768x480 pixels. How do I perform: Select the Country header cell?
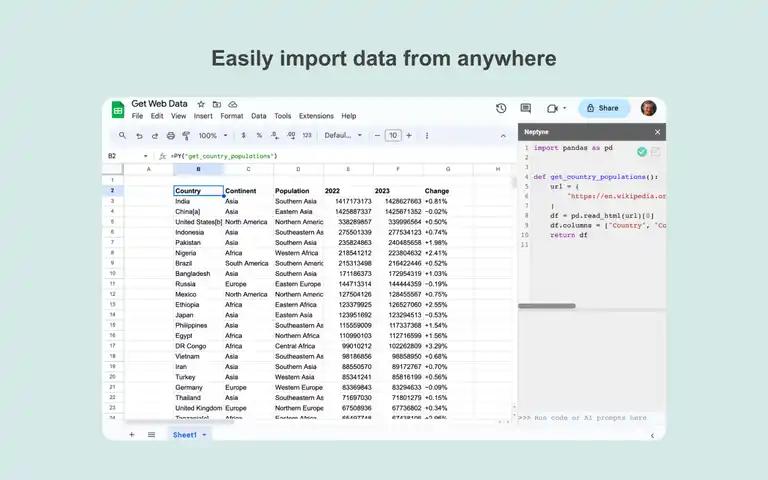198,191
